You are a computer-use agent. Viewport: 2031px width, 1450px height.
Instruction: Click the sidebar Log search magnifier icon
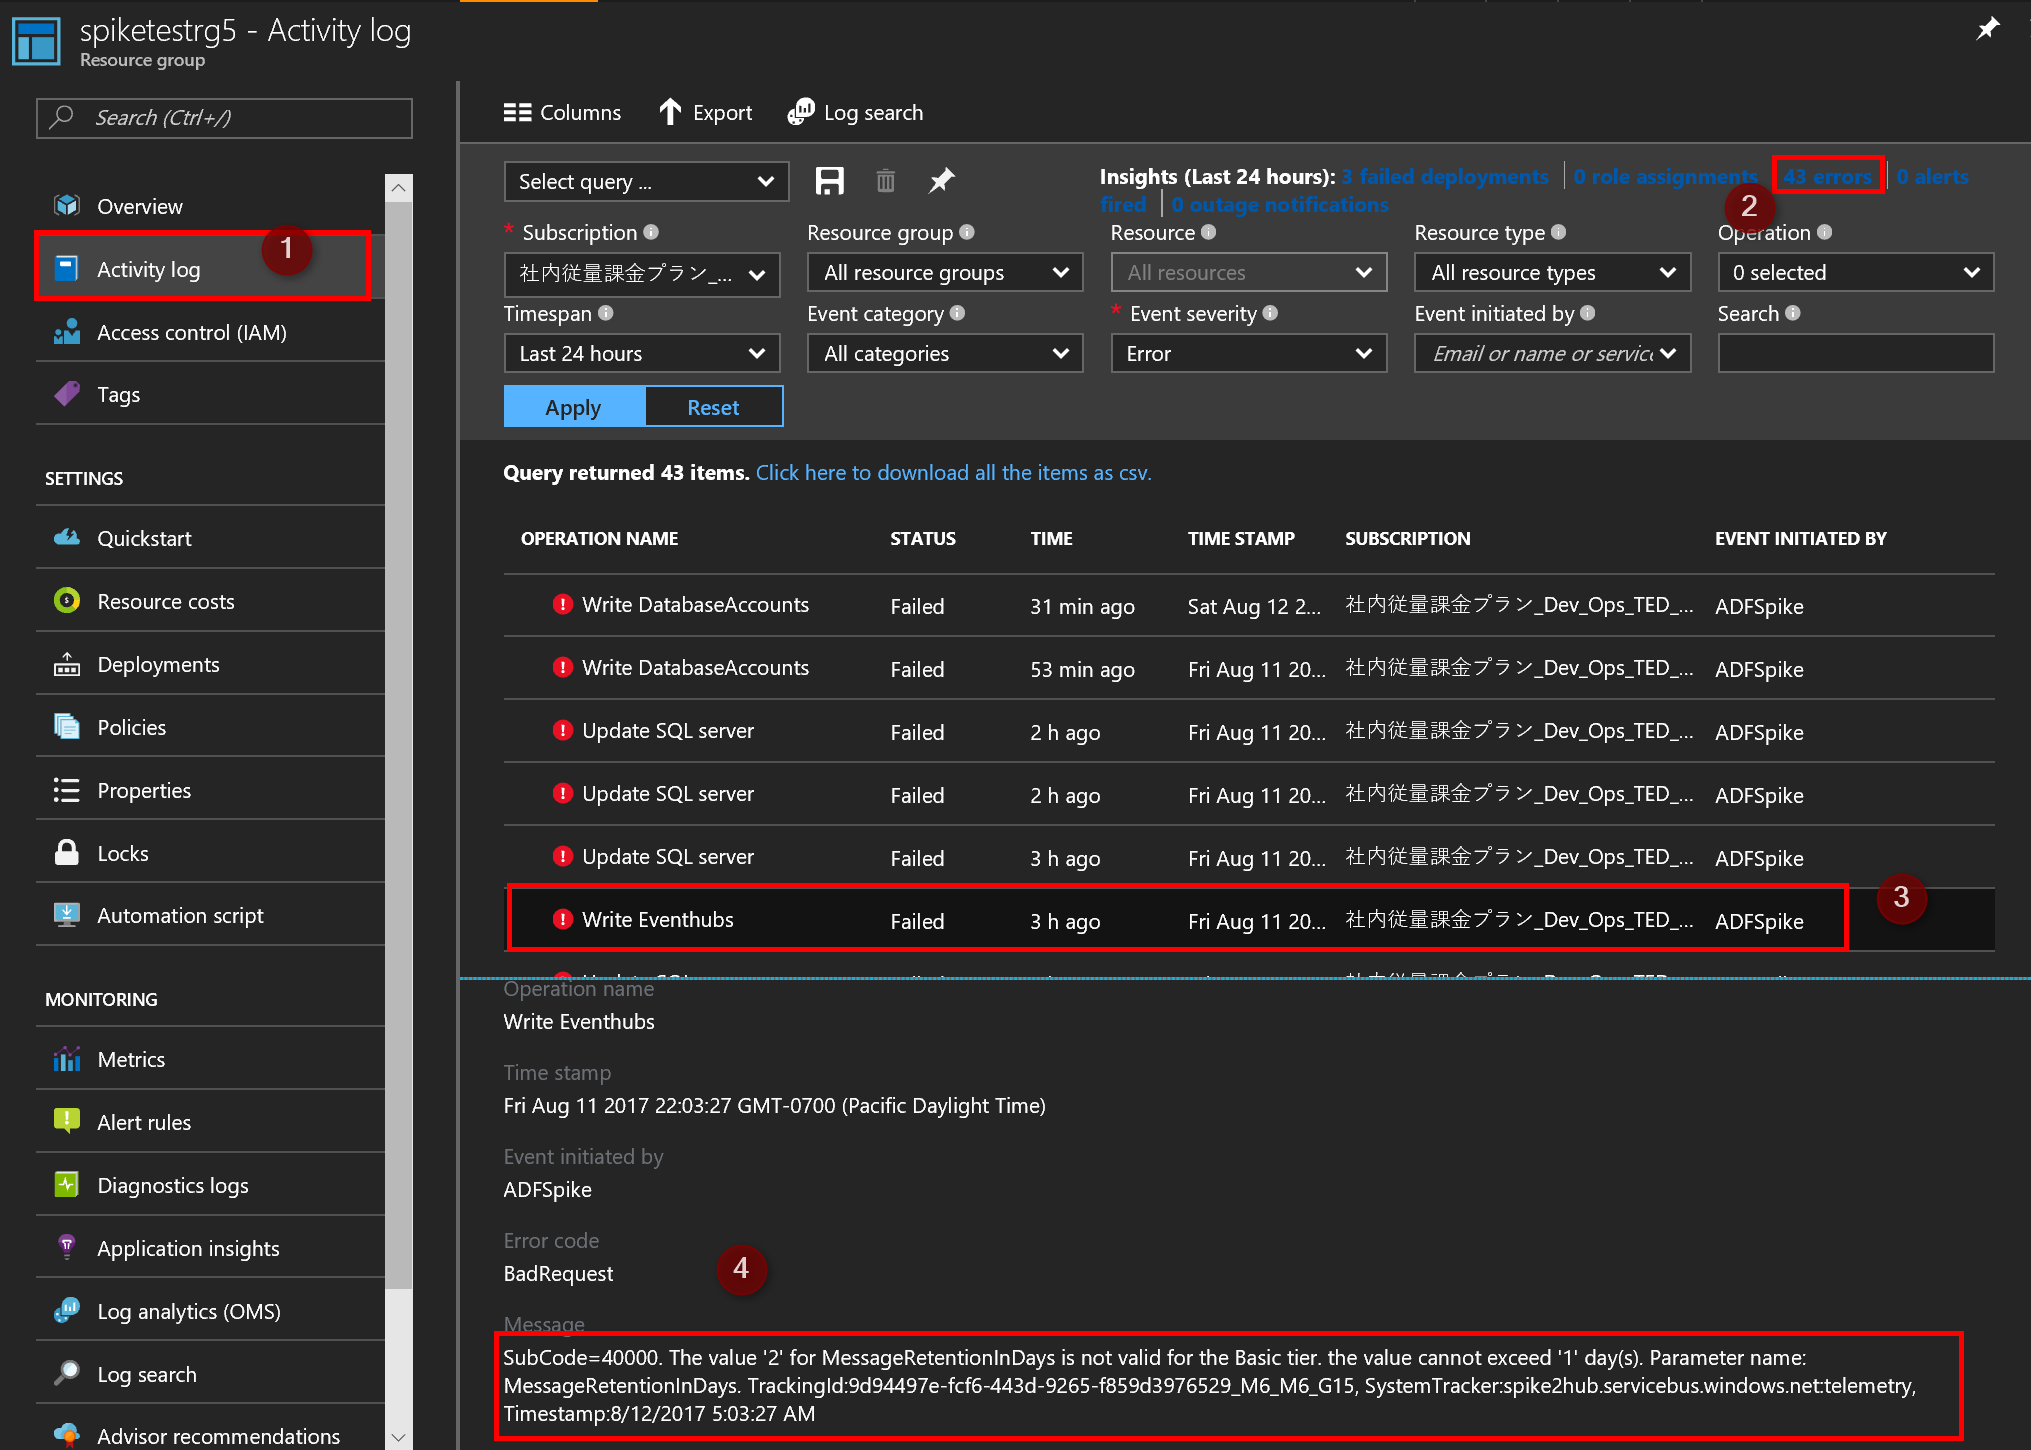(67, 1373)
